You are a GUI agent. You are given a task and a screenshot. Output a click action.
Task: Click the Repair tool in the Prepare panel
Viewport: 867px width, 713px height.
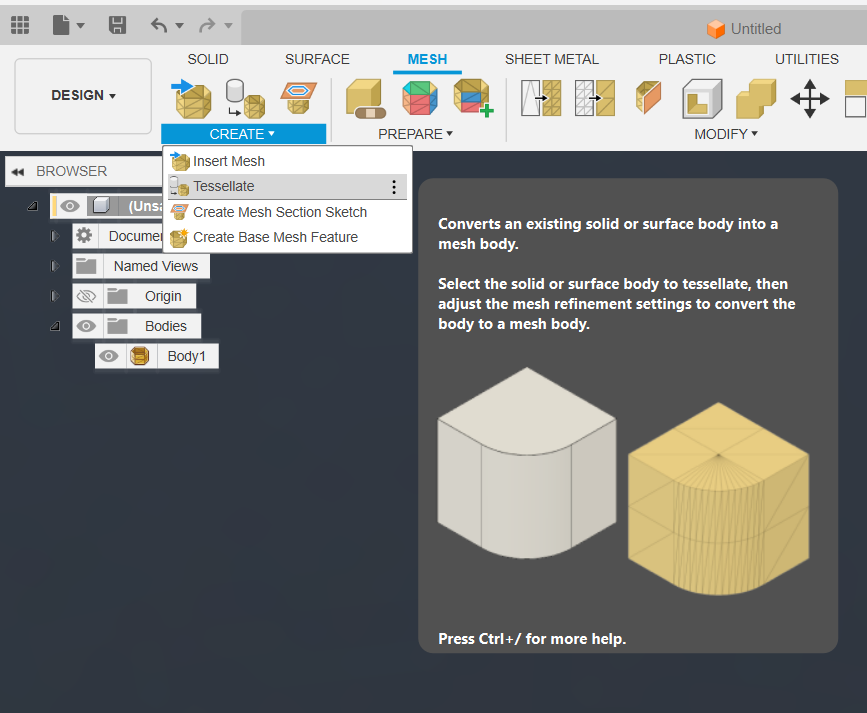(364, 98)
